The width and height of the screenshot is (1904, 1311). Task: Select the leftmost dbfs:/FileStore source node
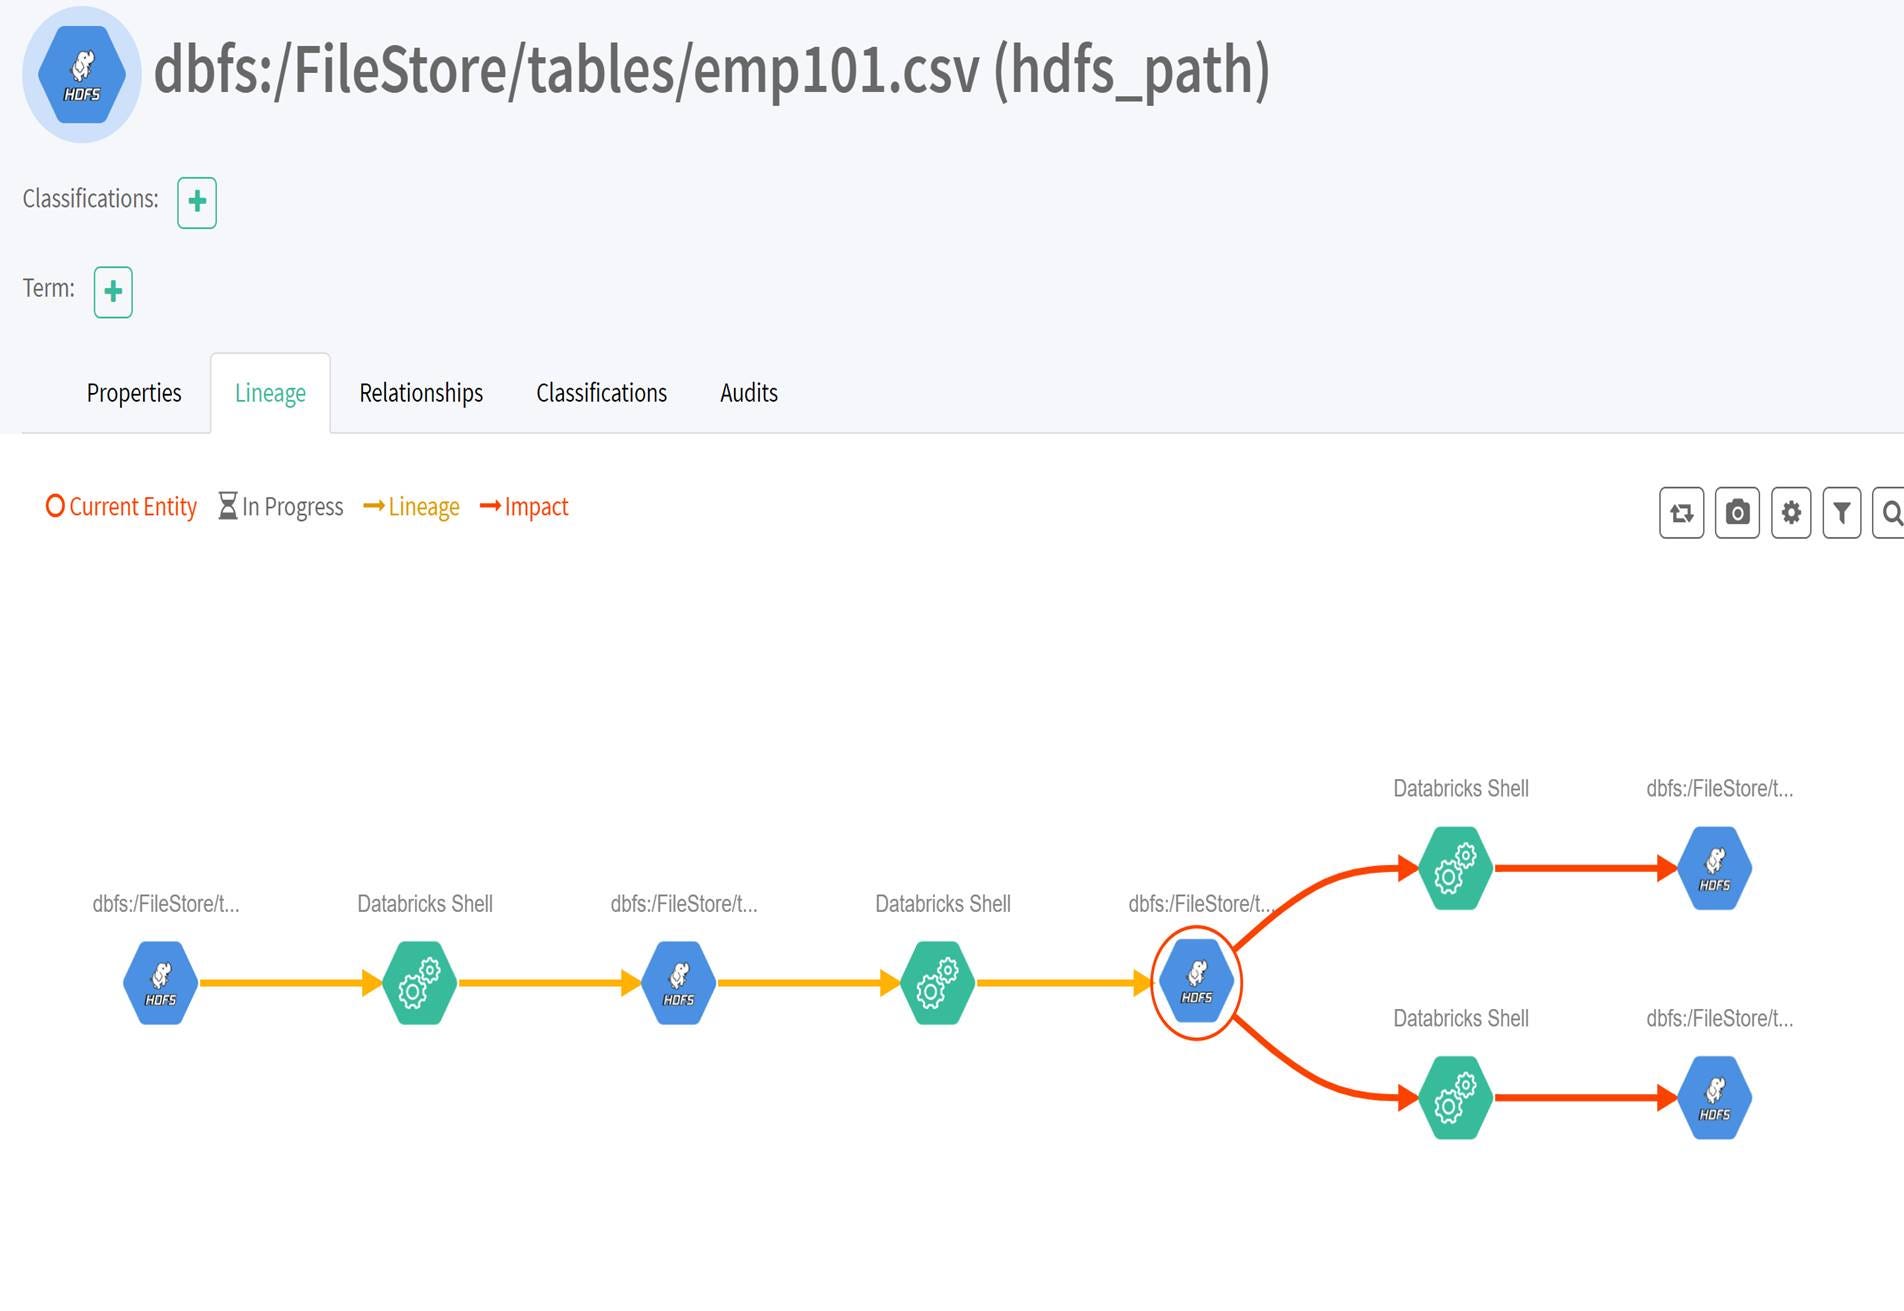159,982
